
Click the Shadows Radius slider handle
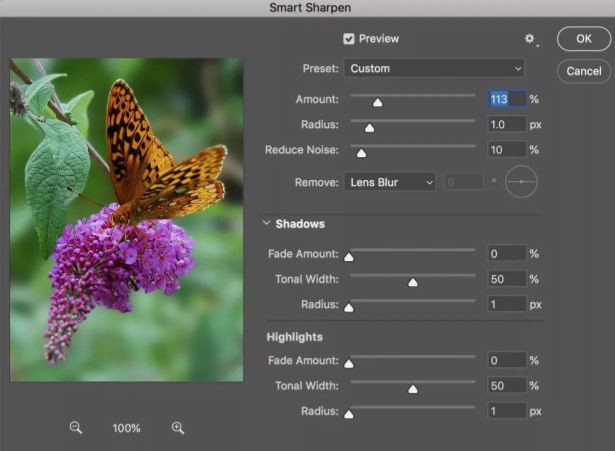coord(349,308)
